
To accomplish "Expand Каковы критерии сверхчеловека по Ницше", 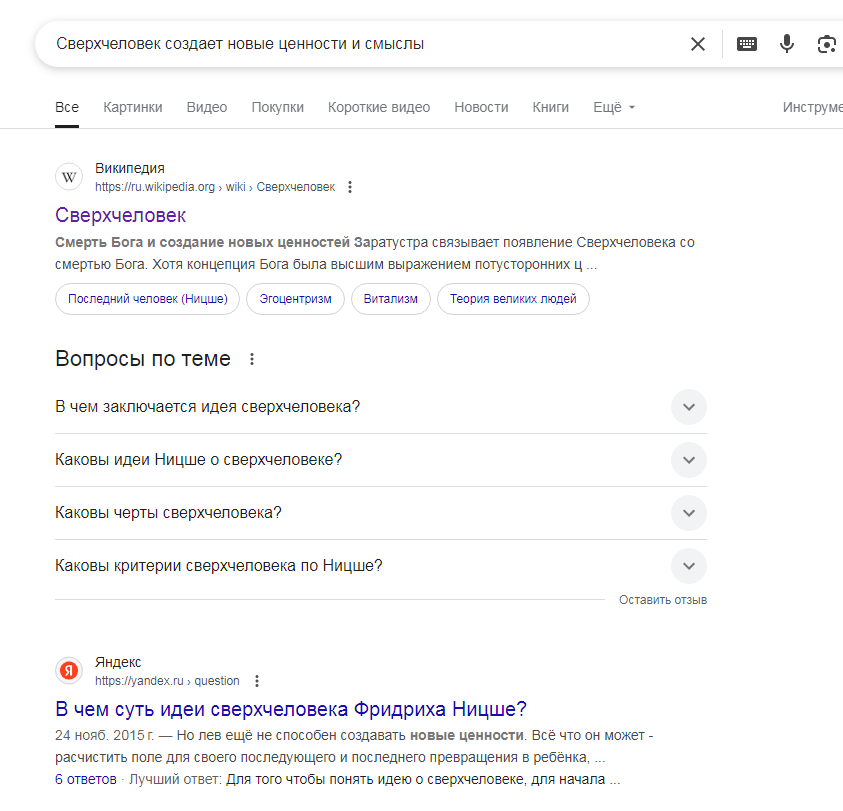I will click(381, 566).
